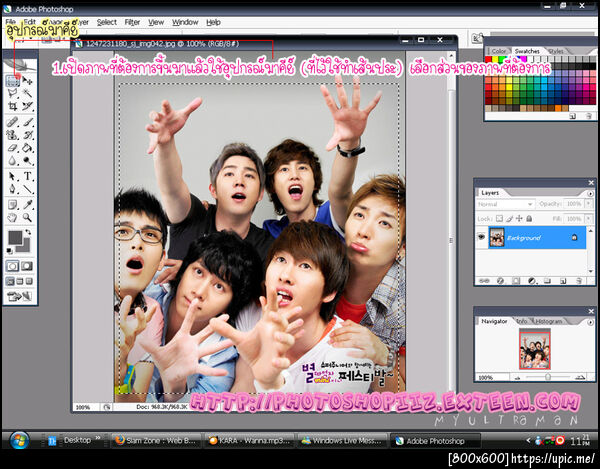This screenshot has width=600, height=469.
Task: Add layer mask from Layers panel footer
Action: coord(516,281)
